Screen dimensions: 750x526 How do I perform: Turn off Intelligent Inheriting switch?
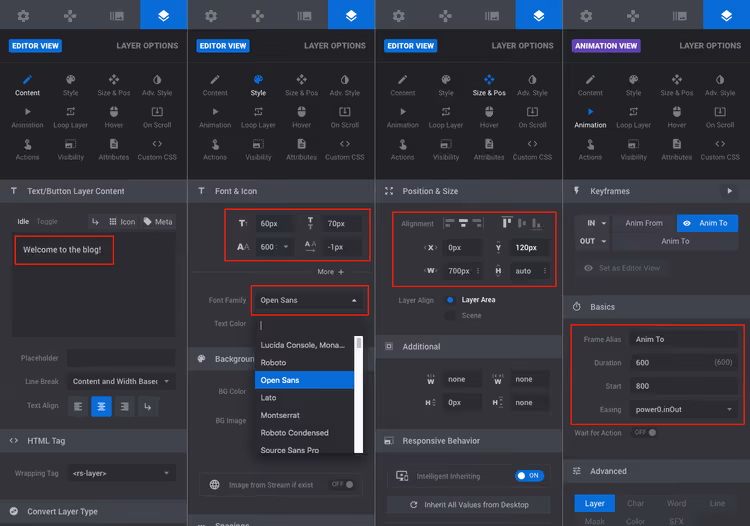(x=529, y=476)
